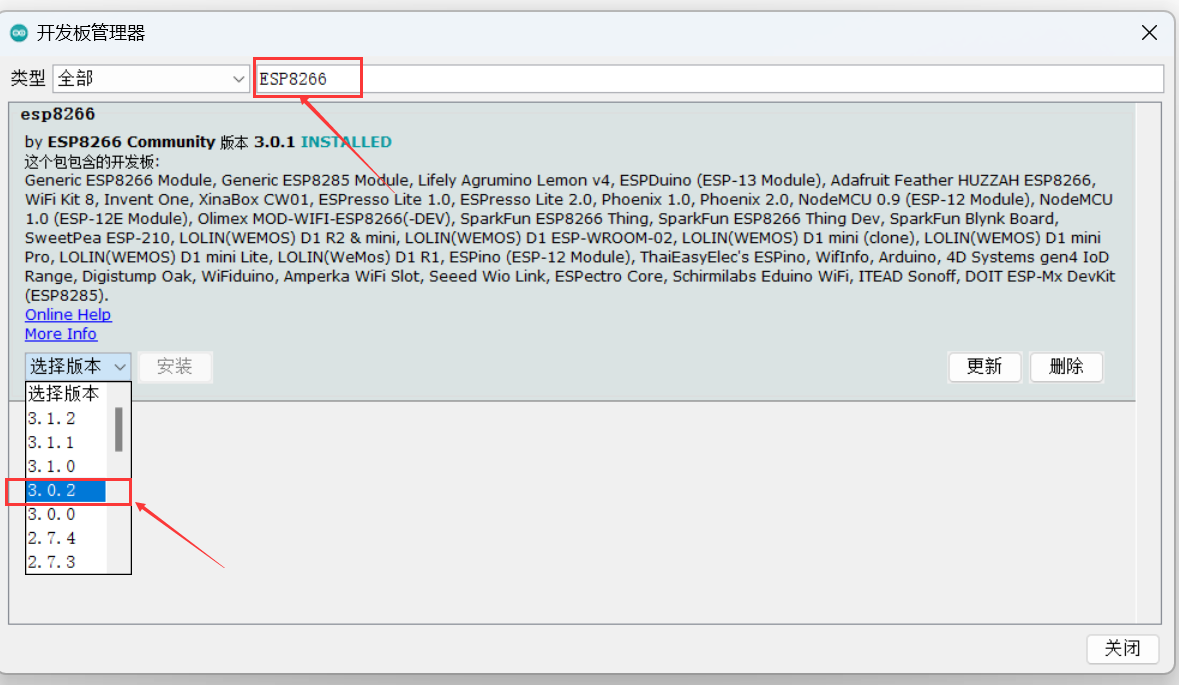This screenshot has height=685, width=1179.
Task: Click the greyed-out 安装 install button
Action: pyautogui.click(x=175, y=367)
